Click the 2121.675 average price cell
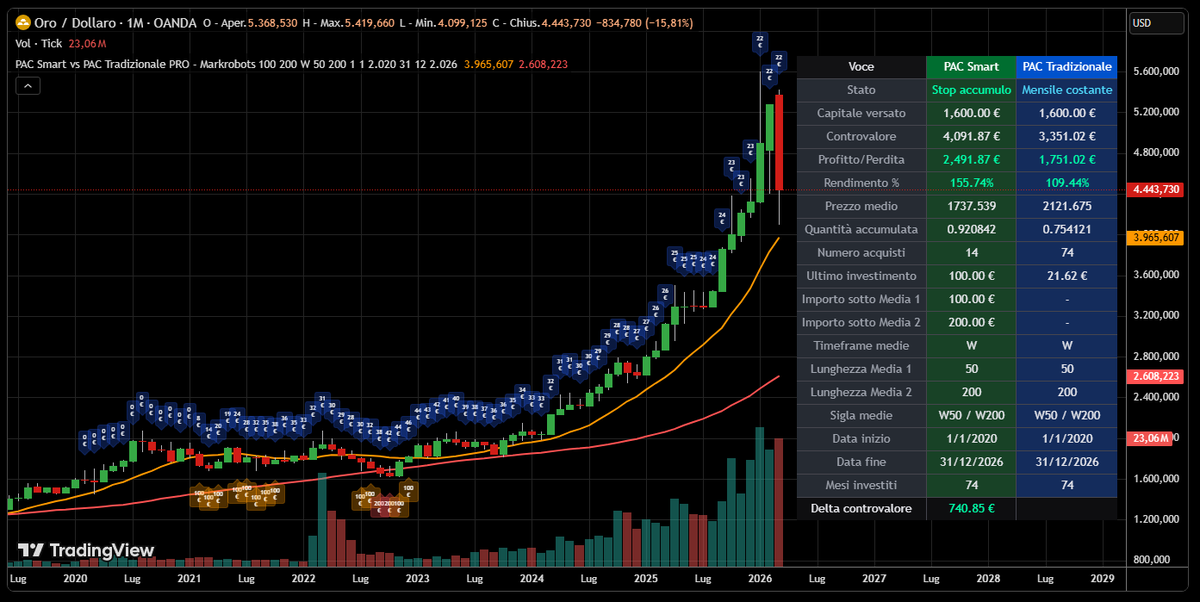Screen dimensions: 1200x602 pyautogui.click(x=1066, y=206)
